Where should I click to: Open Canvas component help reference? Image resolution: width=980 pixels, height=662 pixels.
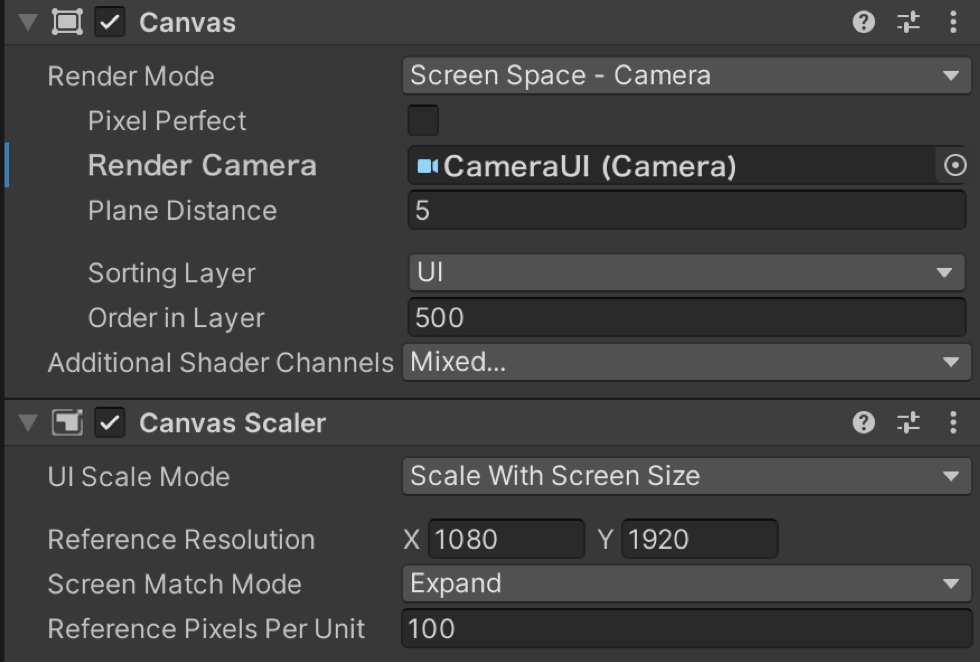click(x=864, y=23)
